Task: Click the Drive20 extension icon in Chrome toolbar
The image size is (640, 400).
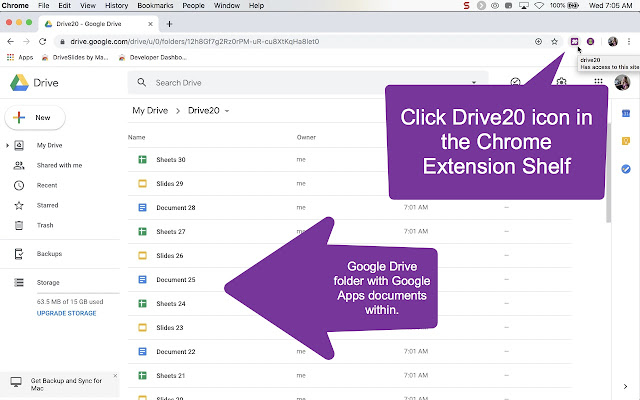Action: (x=574, y=41)
